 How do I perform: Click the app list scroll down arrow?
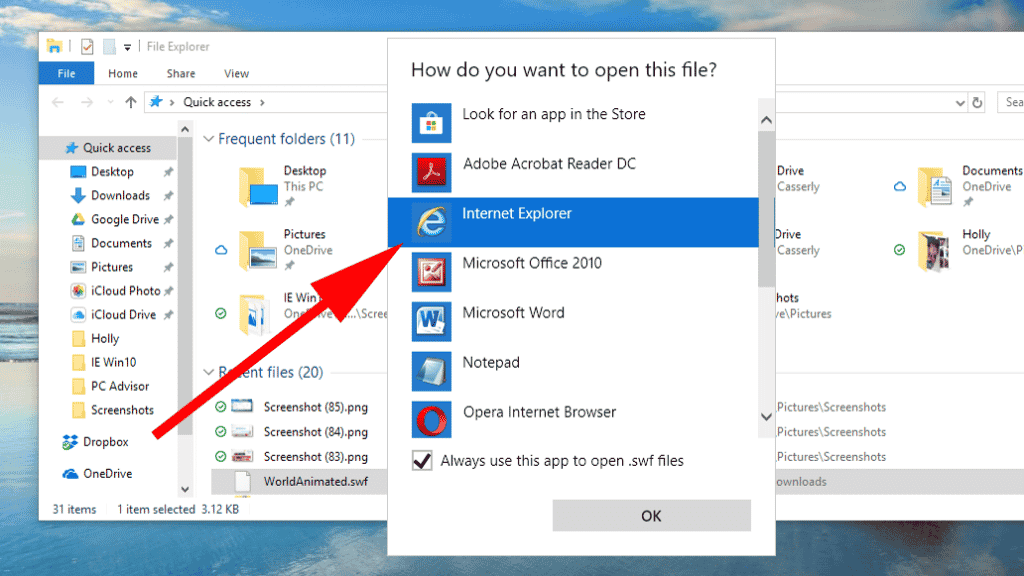[x=766, y=417]
